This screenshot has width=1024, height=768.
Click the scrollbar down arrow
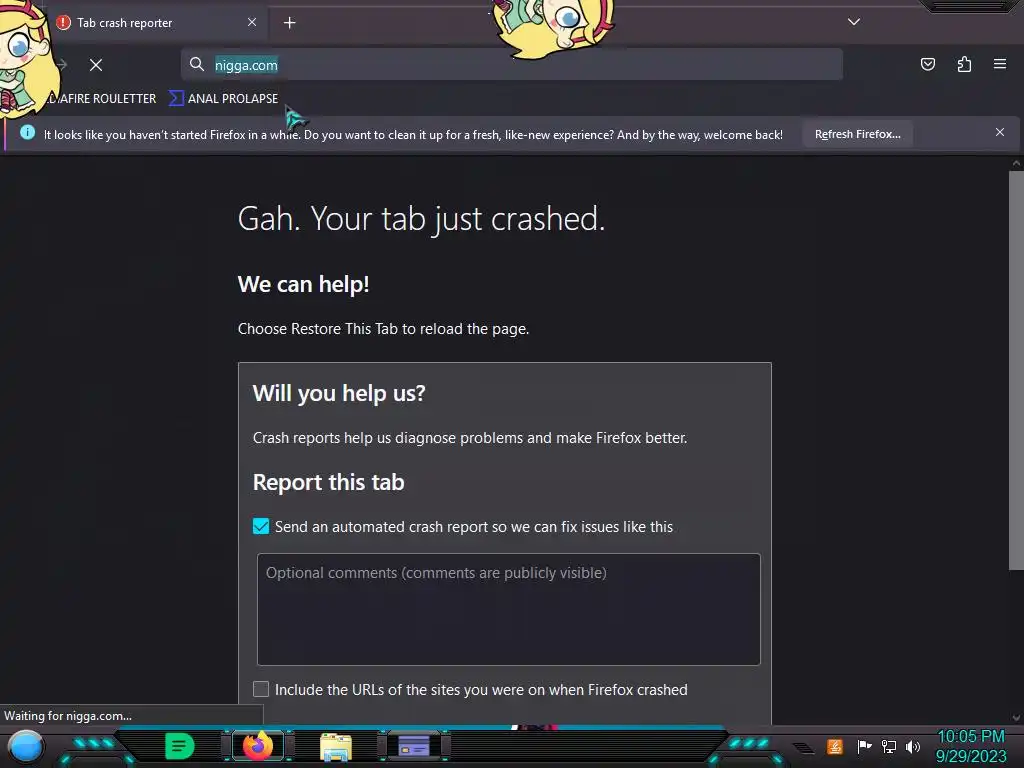[1016, 717]
